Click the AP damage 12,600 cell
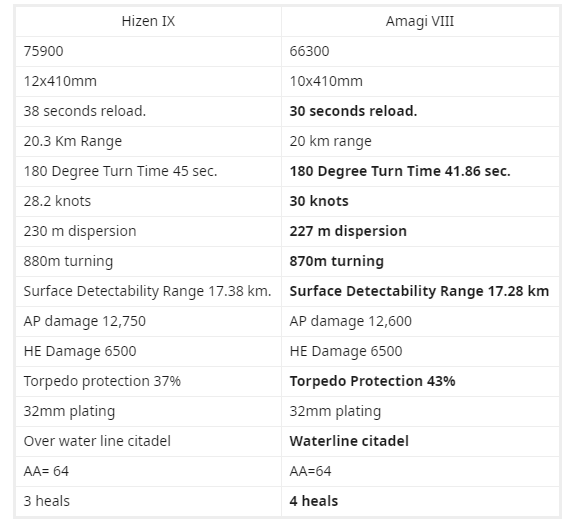This screenshot has height=524, width=588. (x=420, y=321)
